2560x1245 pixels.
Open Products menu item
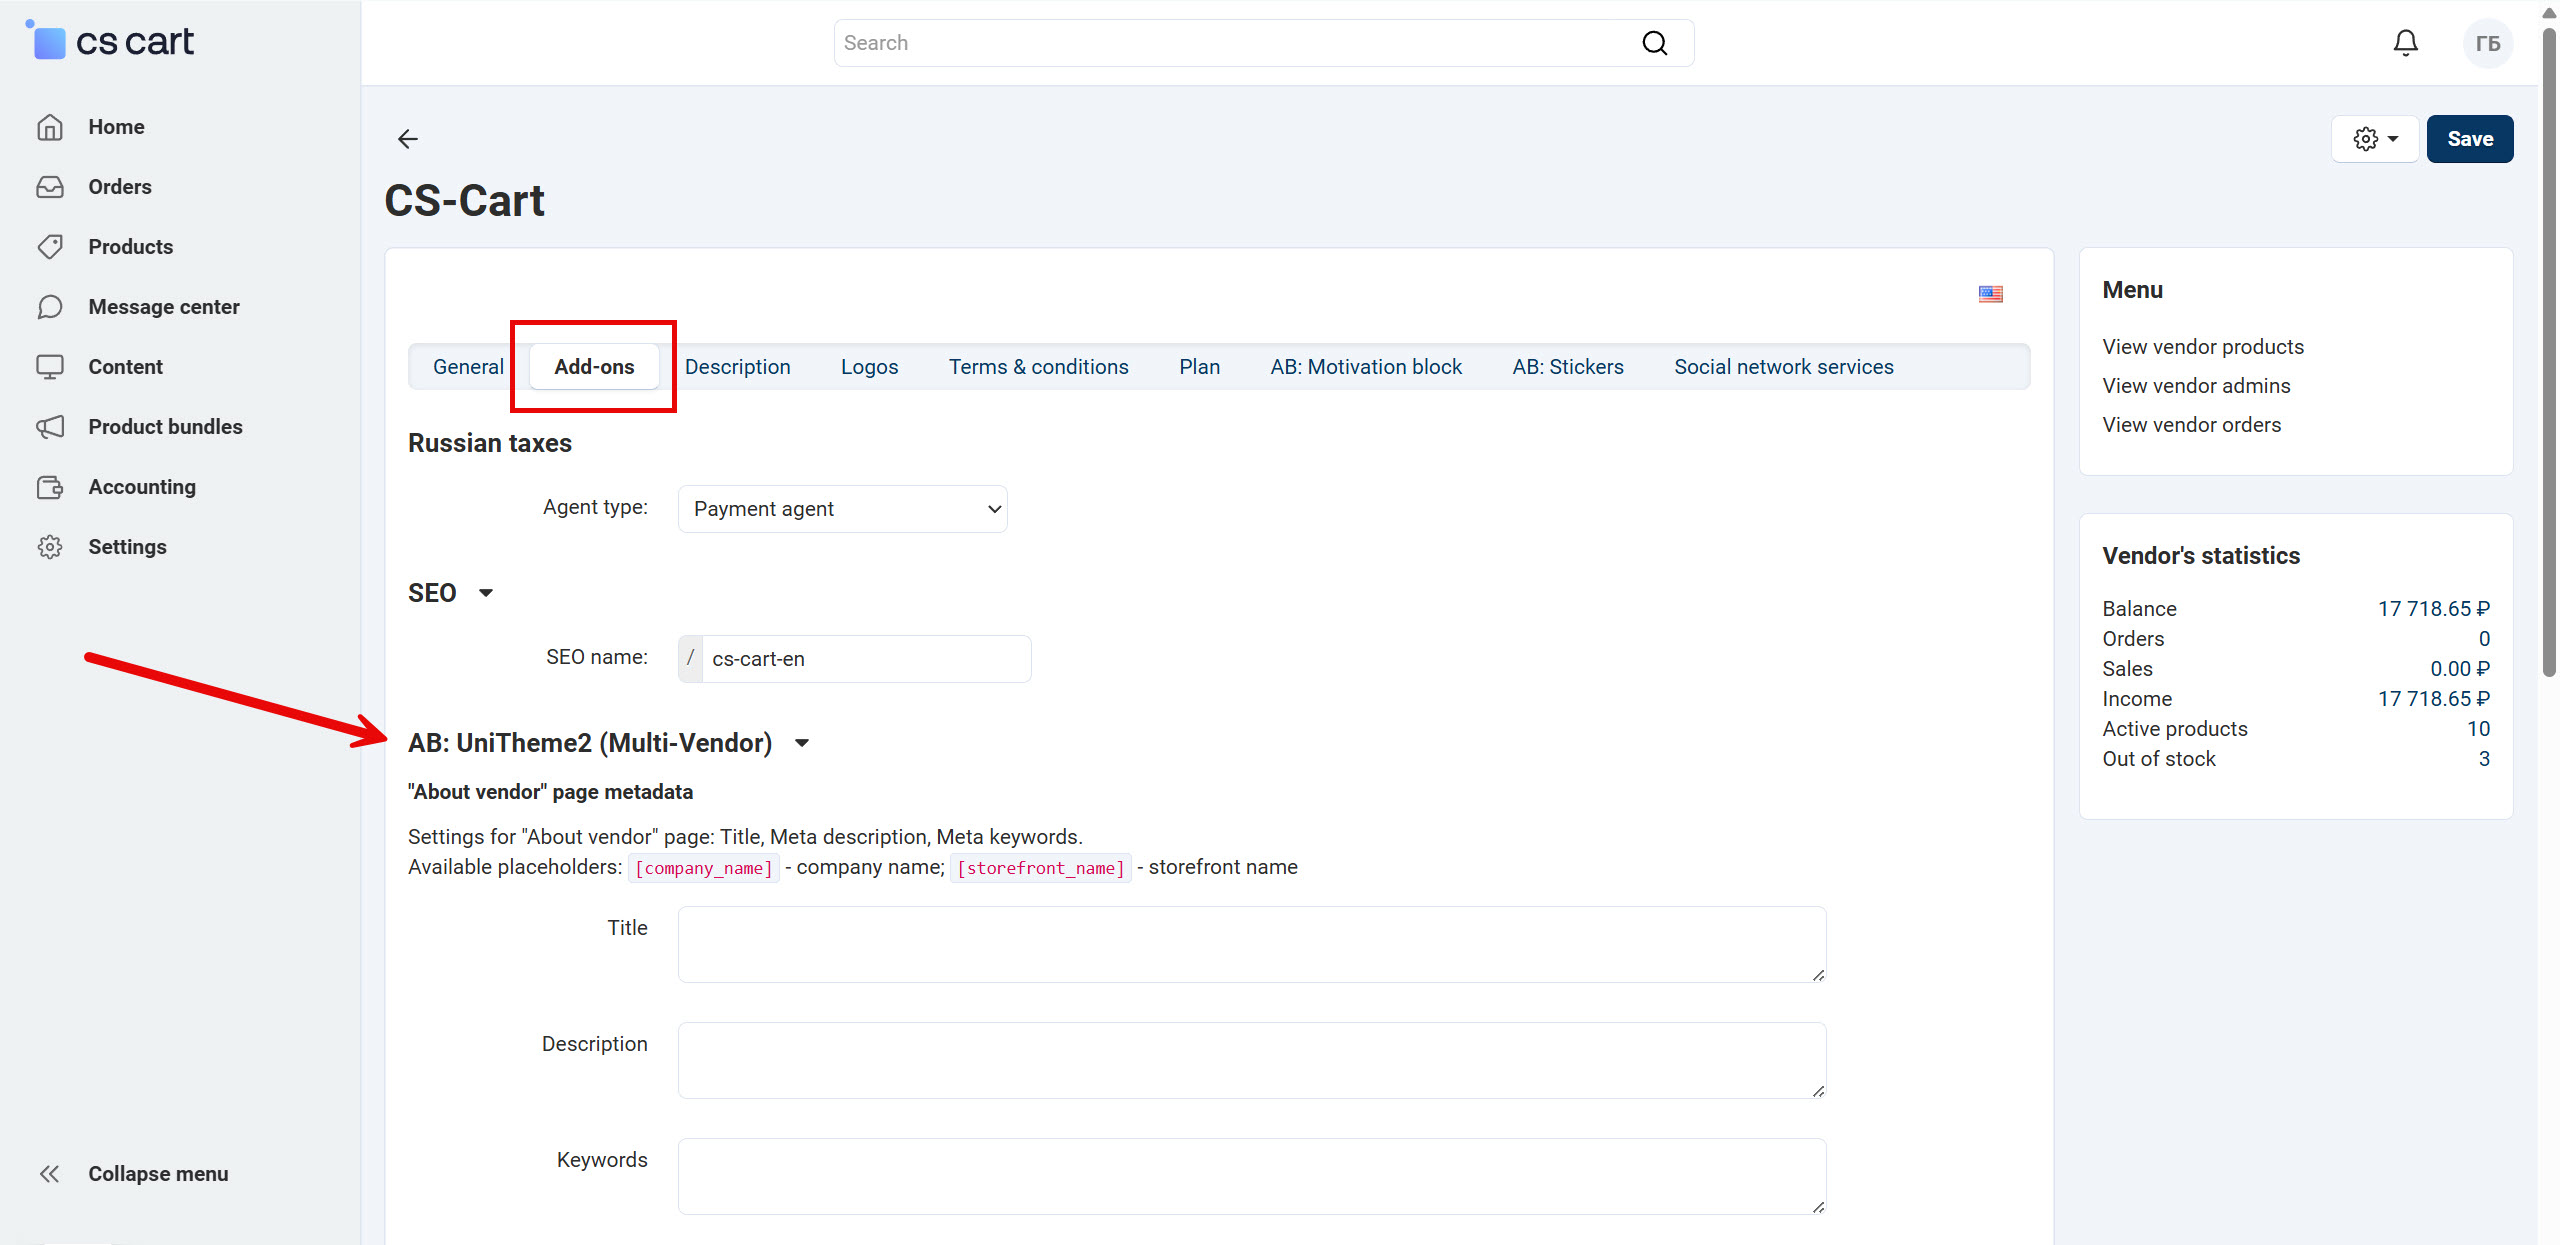tap(130, 247)
